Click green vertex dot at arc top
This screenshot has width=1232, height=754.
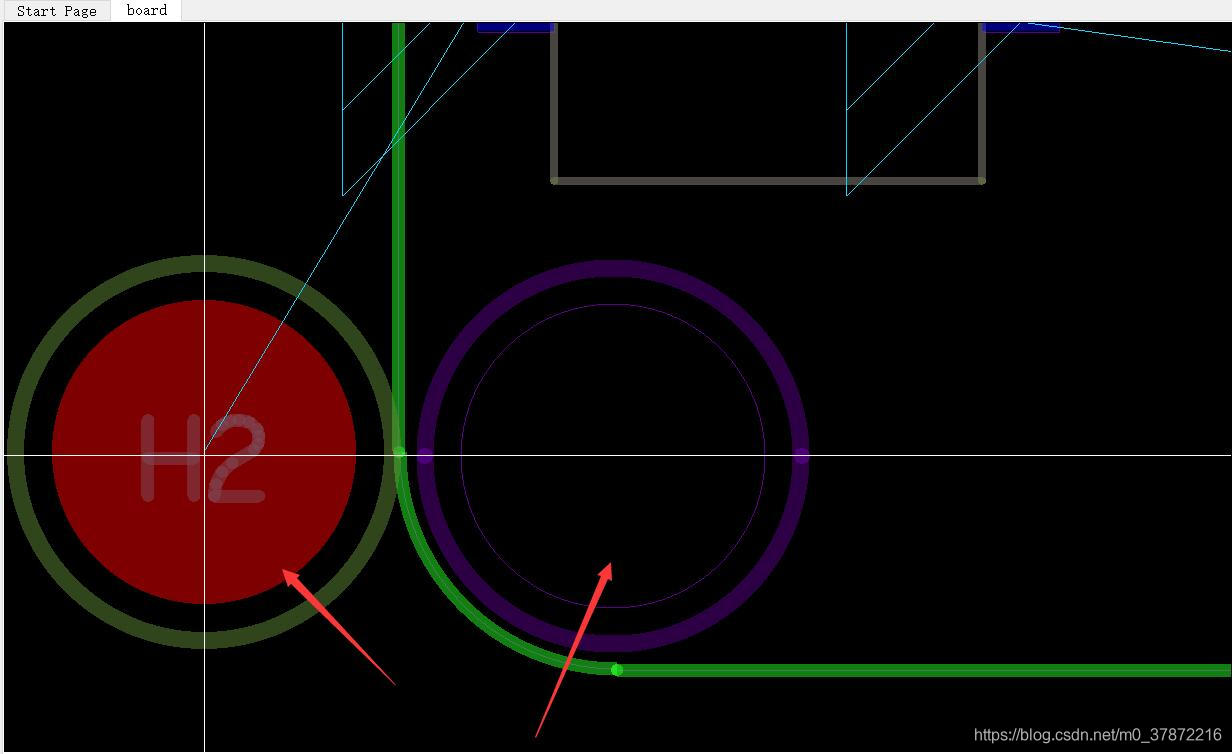click(x=399, y=453)
